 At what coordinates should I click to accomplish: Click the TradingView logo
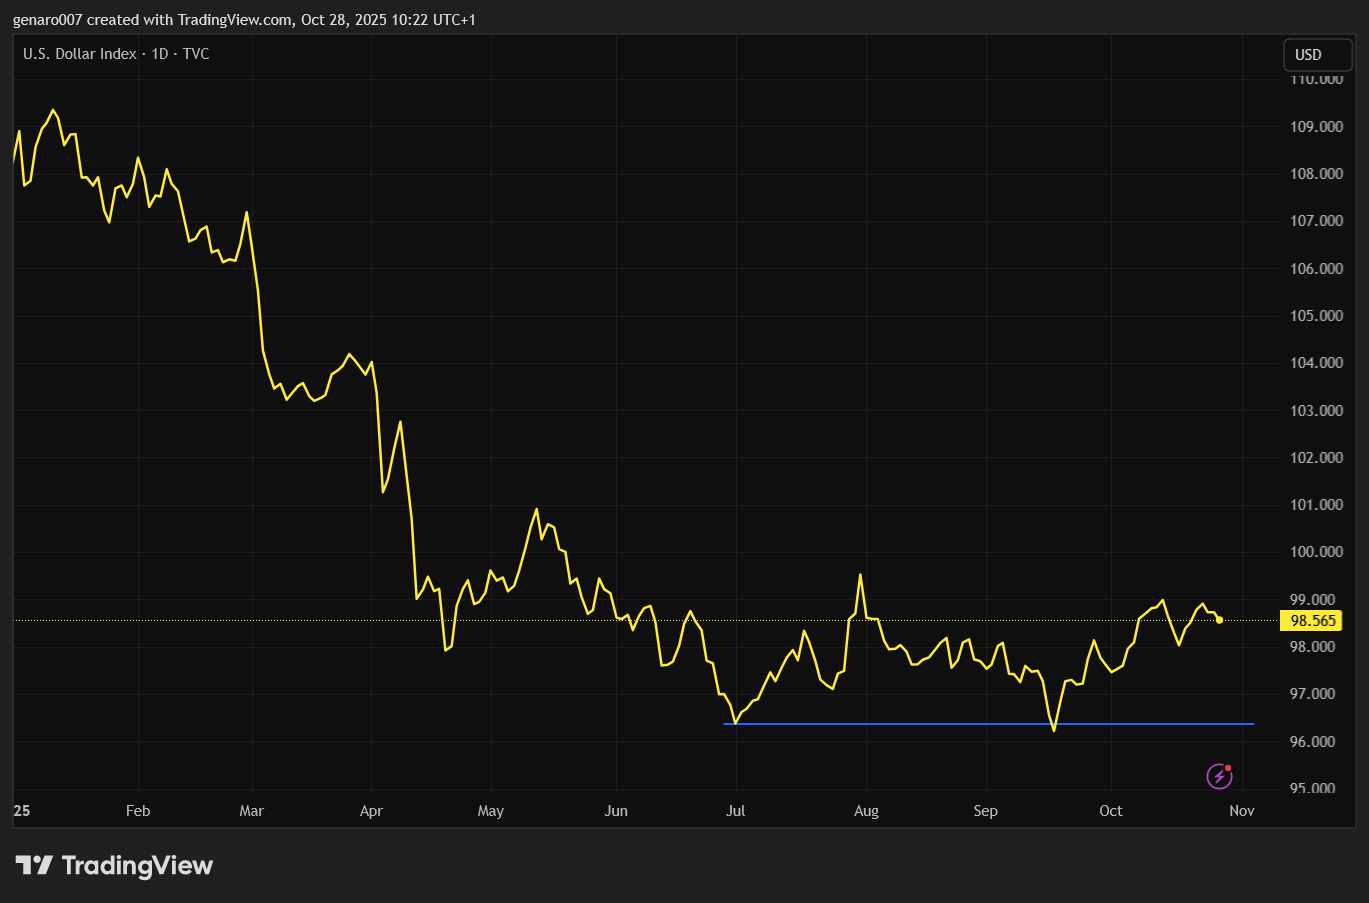coord(114,865)
